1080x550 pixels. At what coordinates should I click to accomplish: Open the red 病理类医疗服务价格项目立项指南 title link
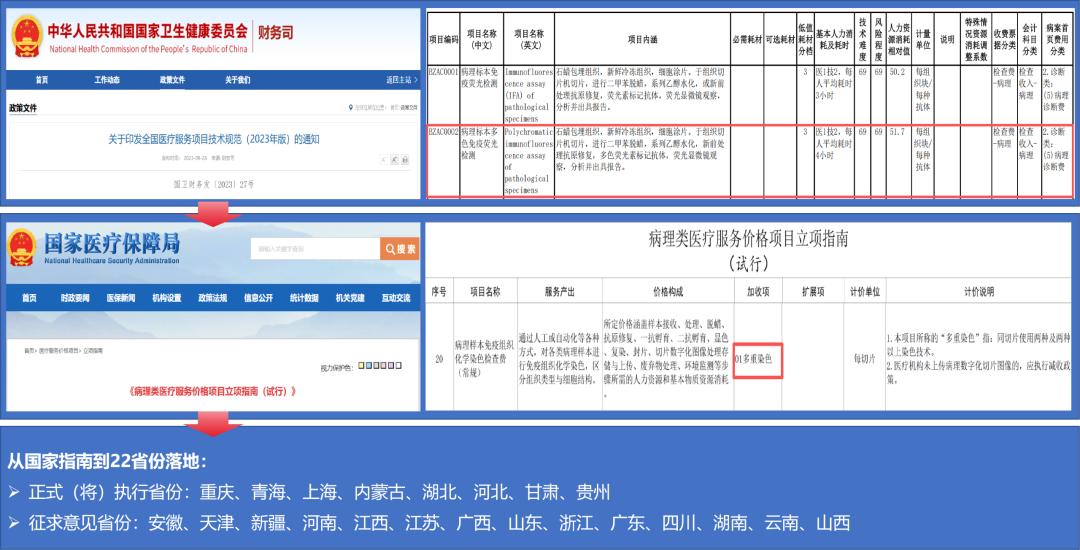pos(214,391)
